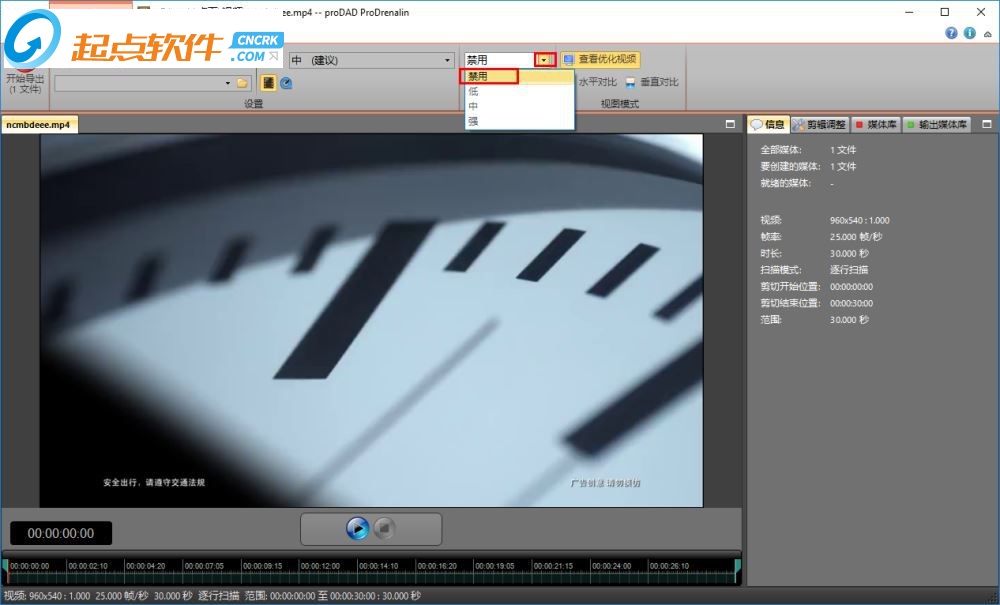Choose 强 from the dropdown list
Viewport: 1000px width, 605px height.
coord(474,121)
